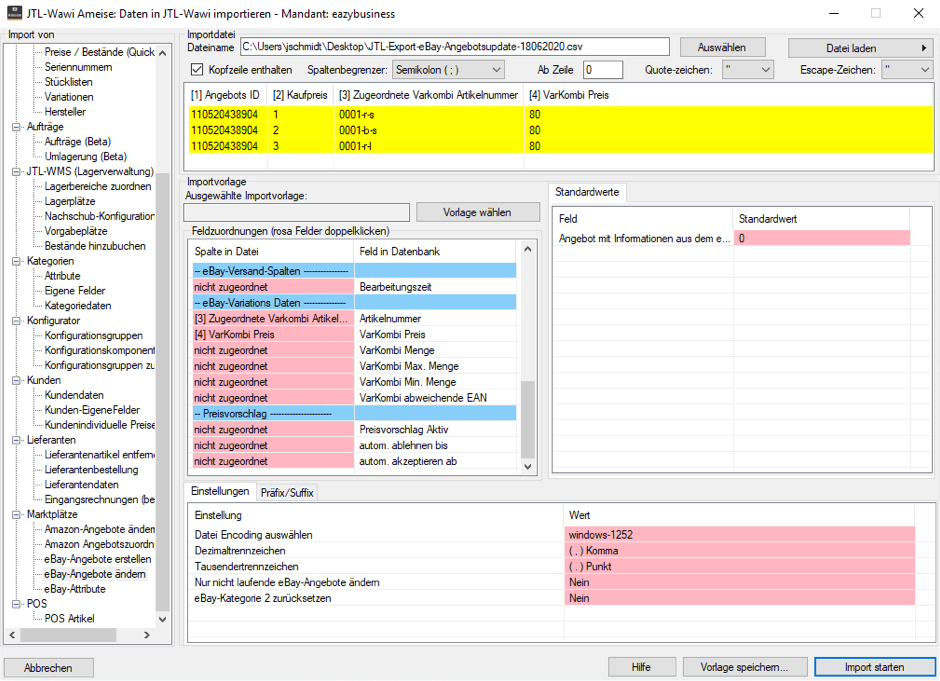Click Nein for Nur nicht laufende eBay-Angebote
The image size is (940, 681).
coord(740,582)
